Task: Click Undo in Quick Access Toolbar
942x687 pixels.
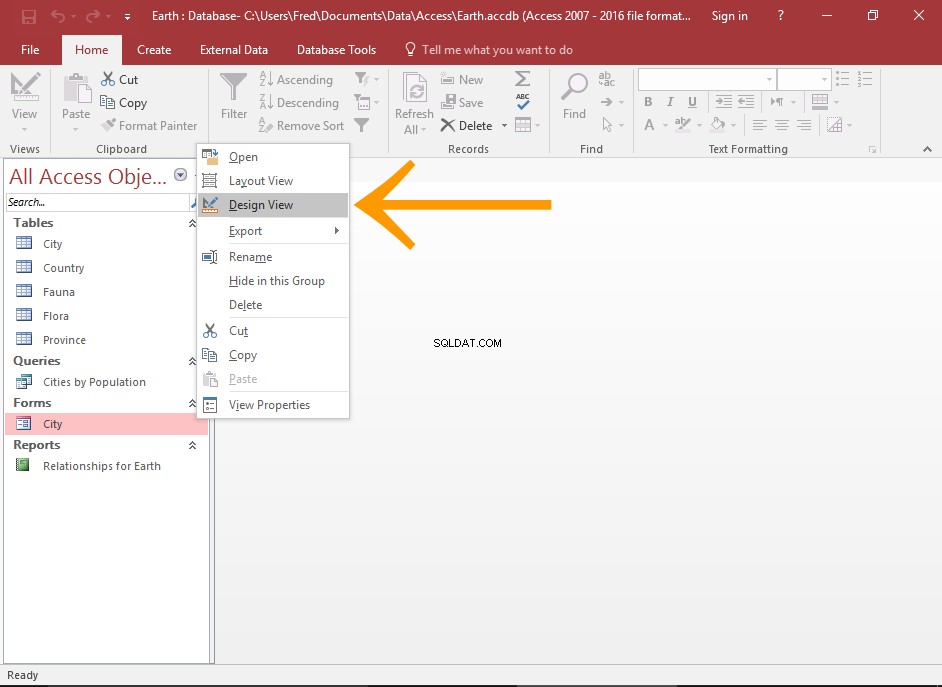Action: [x=58, y=16]
